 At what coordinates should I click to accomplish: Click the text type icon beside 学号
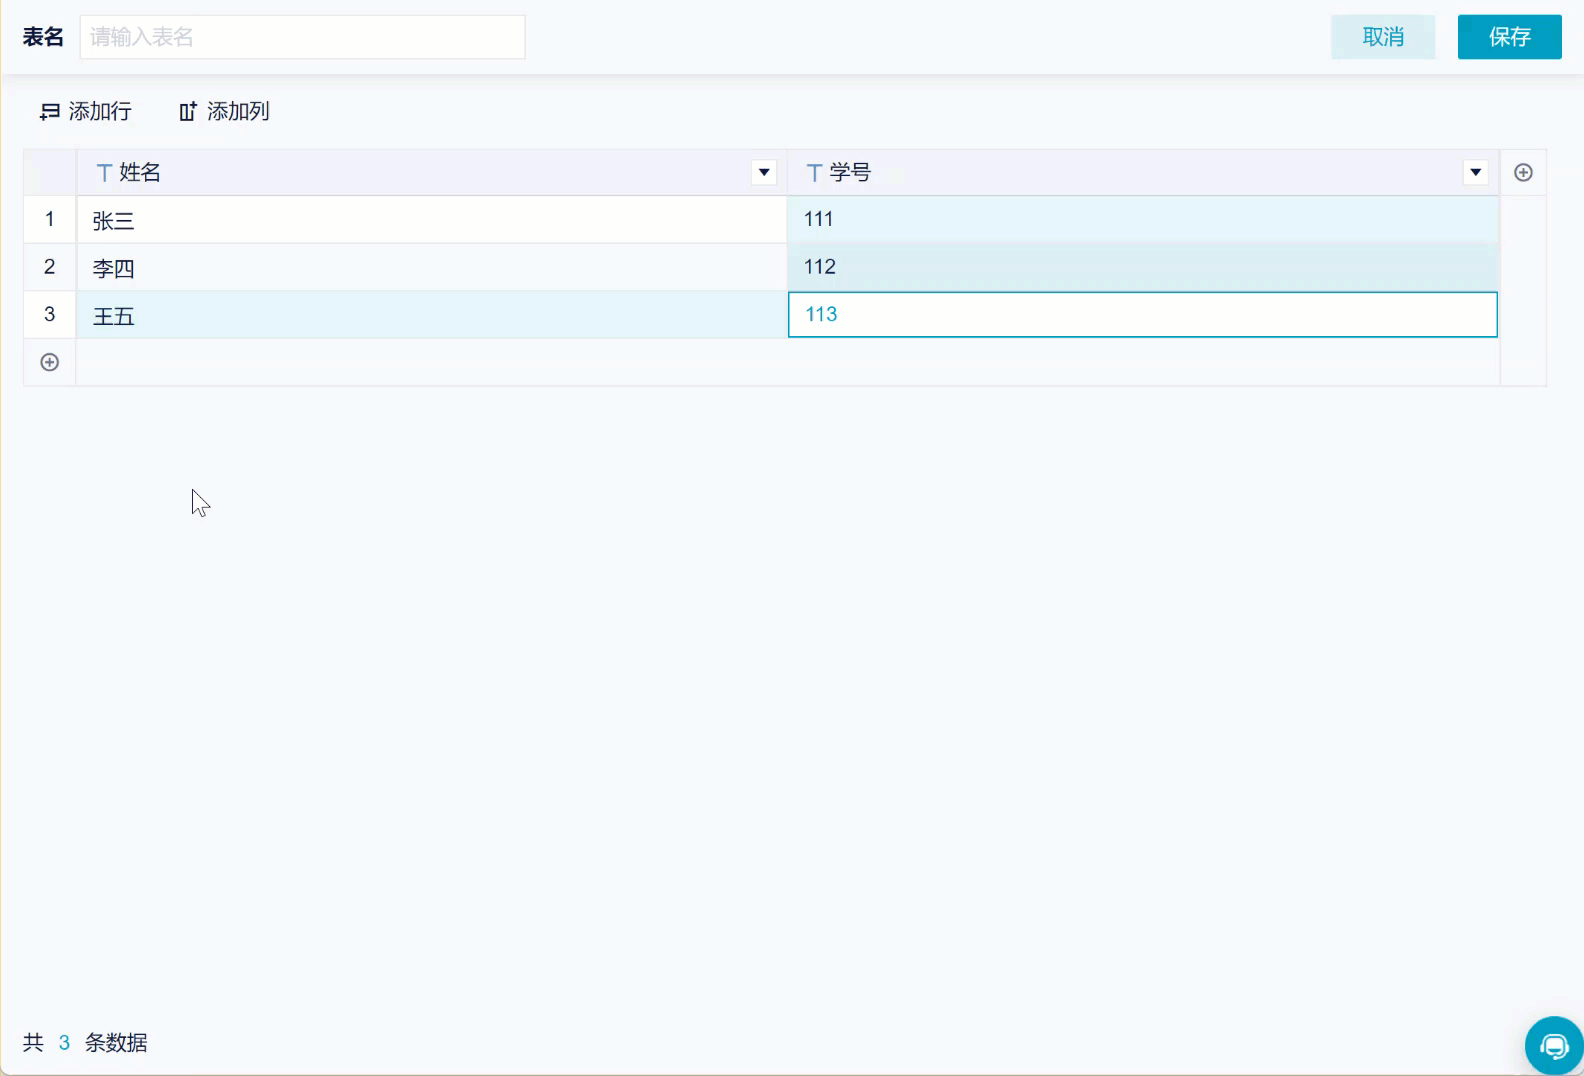[x=814, y=173]
